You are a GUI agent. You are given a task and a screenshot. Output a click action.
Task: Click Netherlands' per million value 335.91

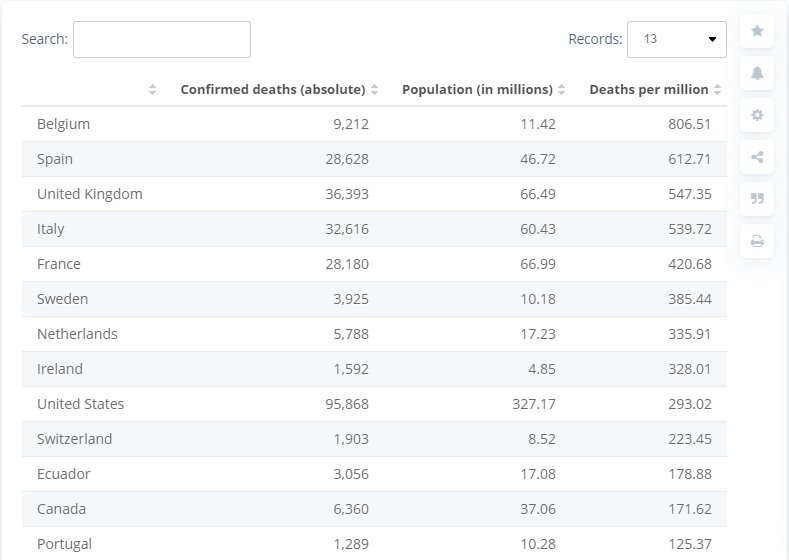pos(689,334)
